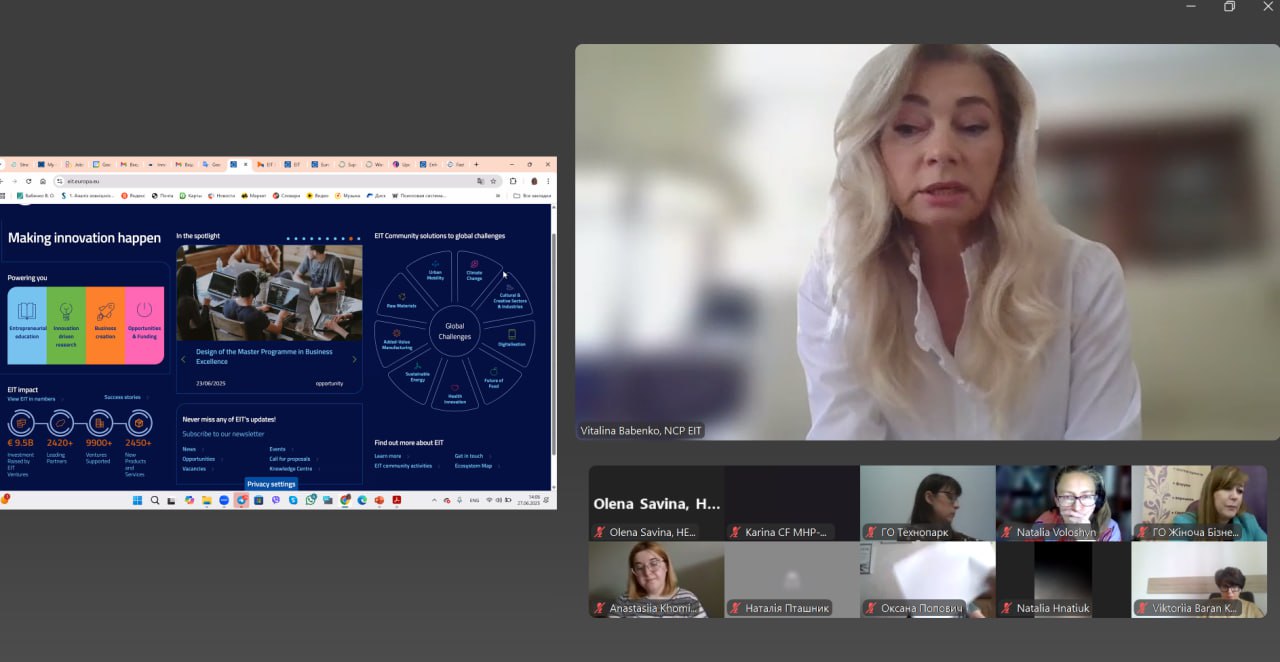Click the 9900+ Ventures Supported circle icon
The height and width of the screenshot is (662, 1280).
99,423
